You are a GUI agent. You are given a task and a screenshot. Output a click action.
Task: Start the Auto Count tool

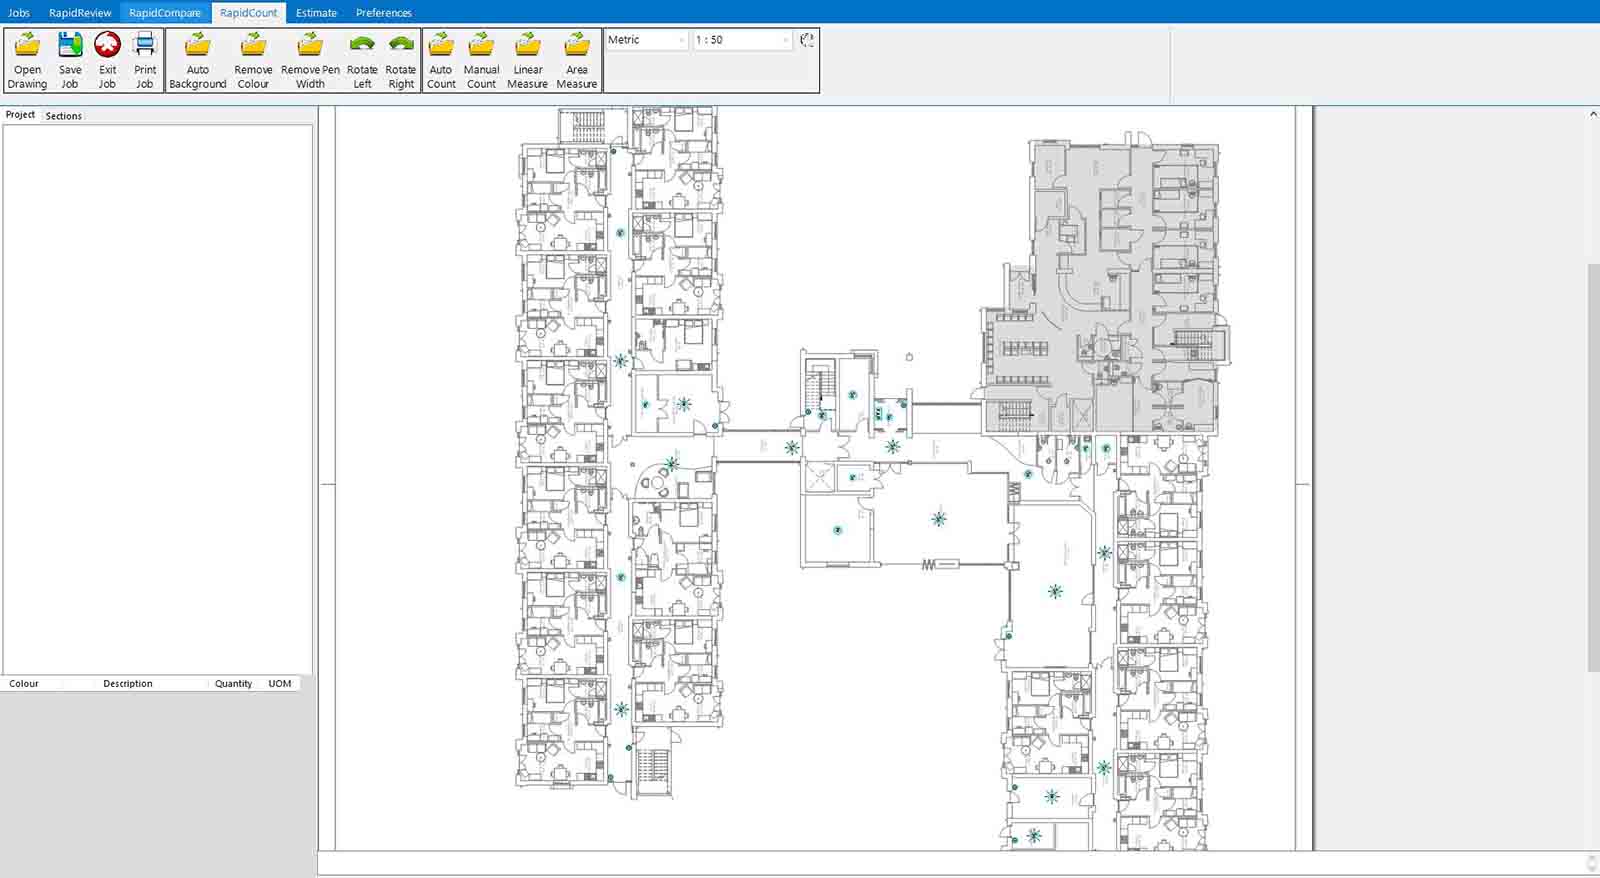(x=441, y=60)
